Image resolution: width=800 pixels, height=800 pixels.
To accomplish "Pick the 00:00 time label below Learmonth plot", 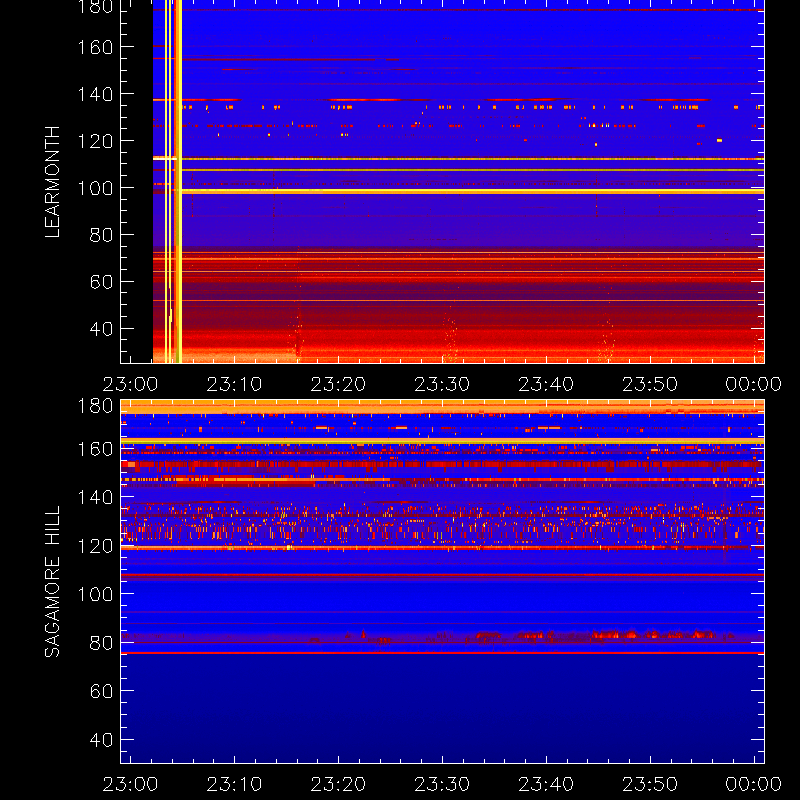I will pos(754,384).
